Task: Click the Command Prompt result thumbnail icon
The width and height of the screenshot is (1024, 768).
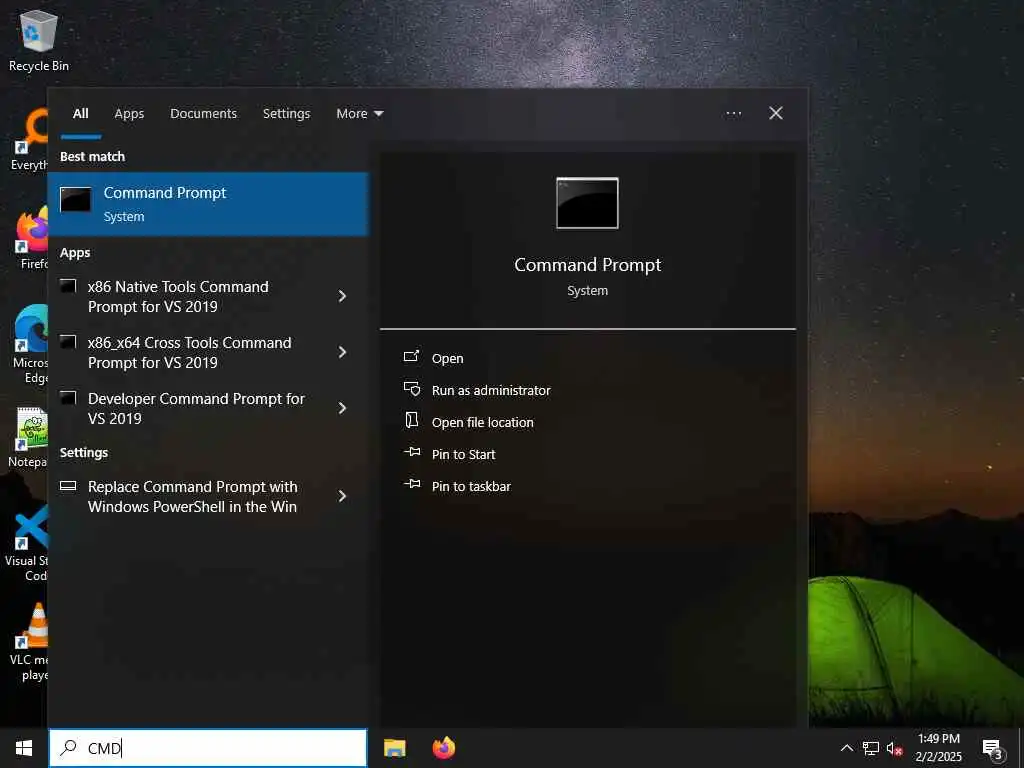Action: tap(75, 200)
